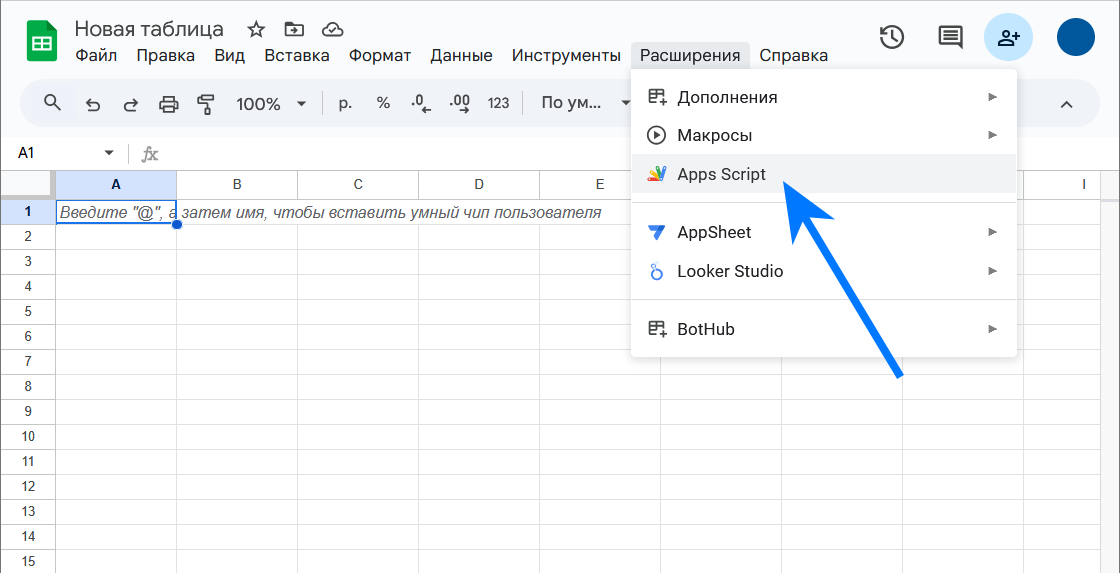This screenshot has height=573, width=1120.
Task: Select column C header
Action: (358, 184)
